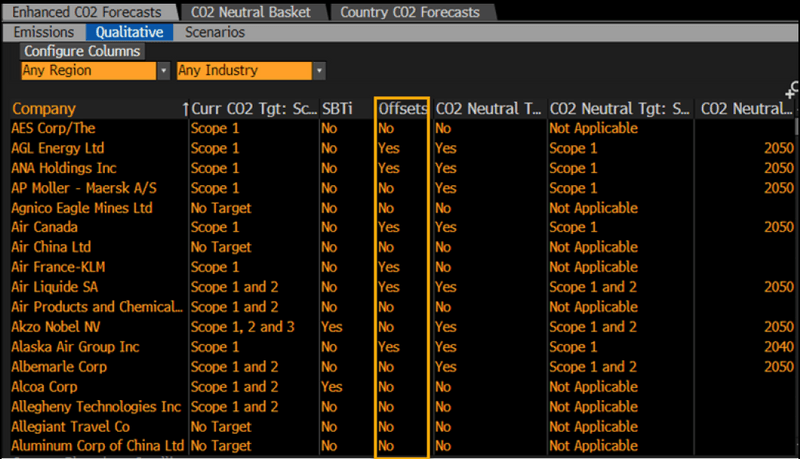Open AP Moller - Maersk A/S row
The width and height of the screenshot is (800, 459).
(x=402, y=188)
